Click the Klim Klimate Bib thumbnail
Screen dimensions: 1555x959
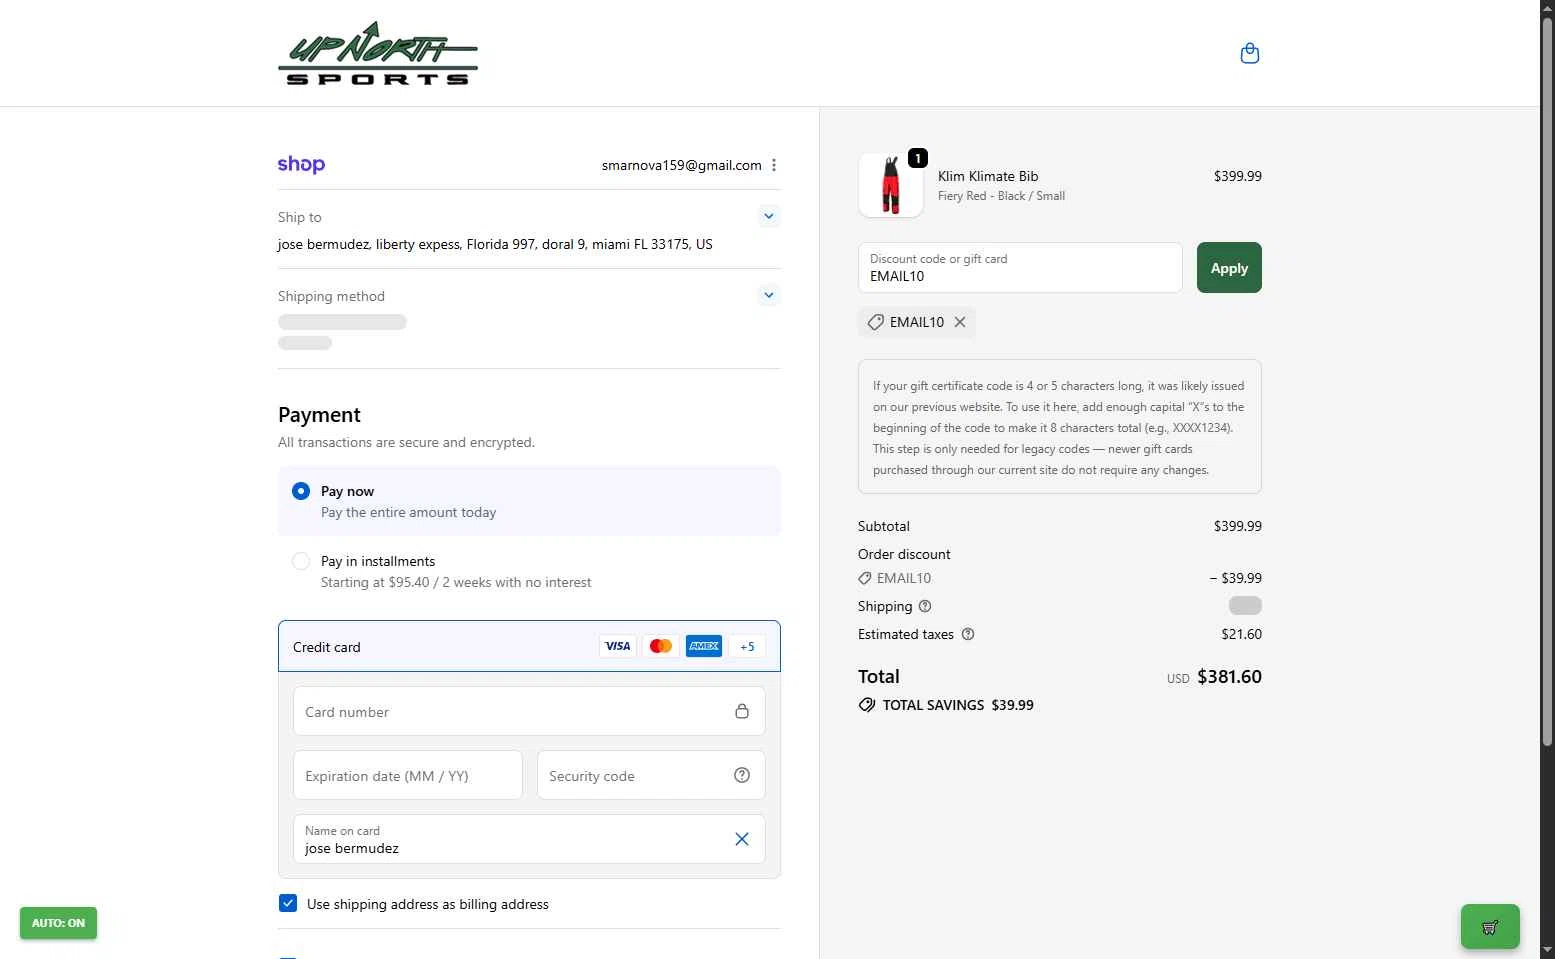(891, 185)
